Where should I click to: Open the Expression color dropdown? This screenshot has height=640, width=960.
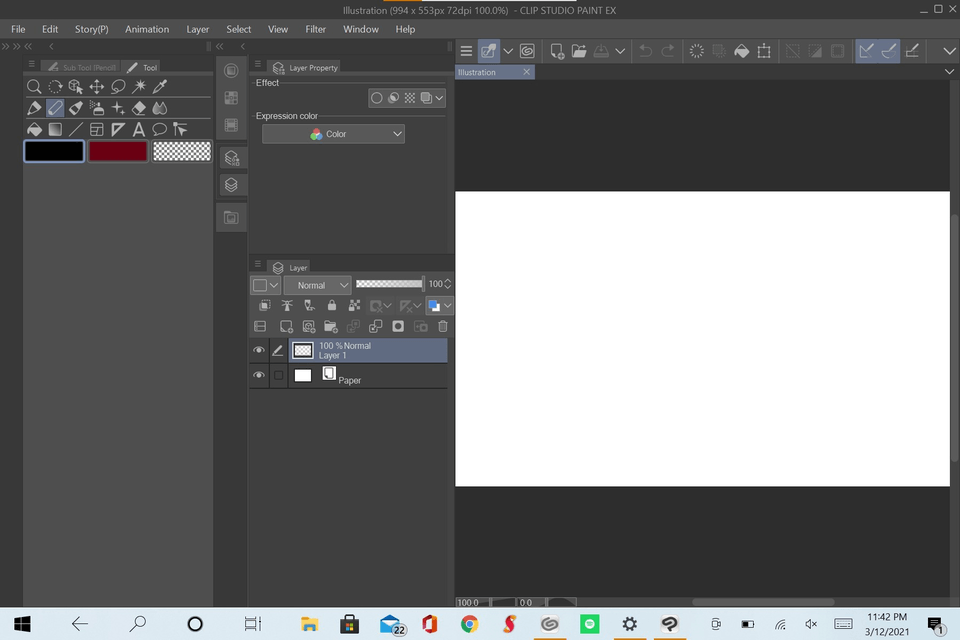(x=333, y=134)
